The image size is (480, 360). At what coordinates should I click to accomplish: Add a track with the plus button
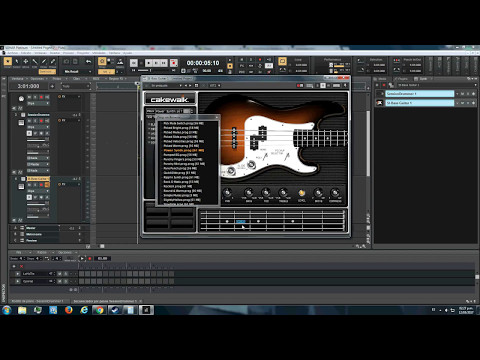pos(52,86)
